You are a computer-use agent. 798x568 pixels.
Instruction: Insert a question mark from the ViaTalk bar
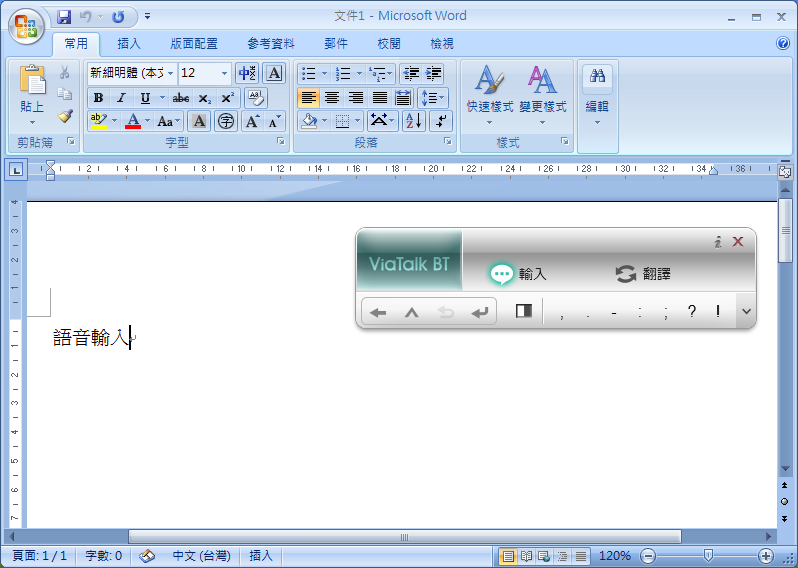click(691, 311)
